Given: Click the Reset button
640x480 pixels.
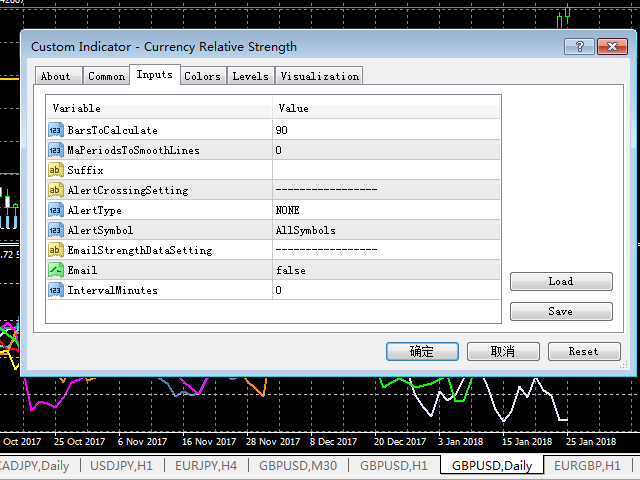Looking at the screenshot, I should coord(584,351).
